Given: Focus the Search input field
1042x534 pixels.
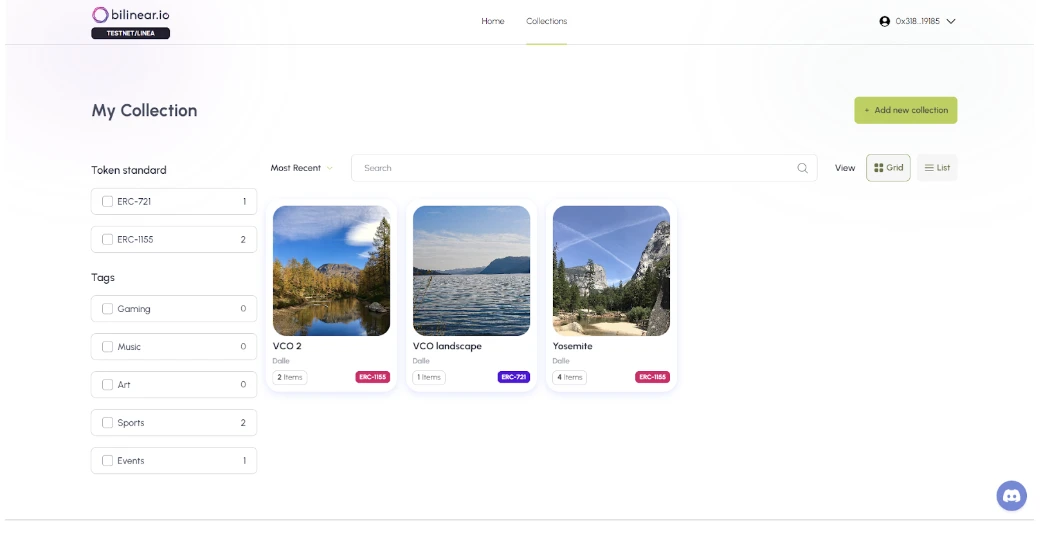Looking at the screenshot, I should (584, 168).
